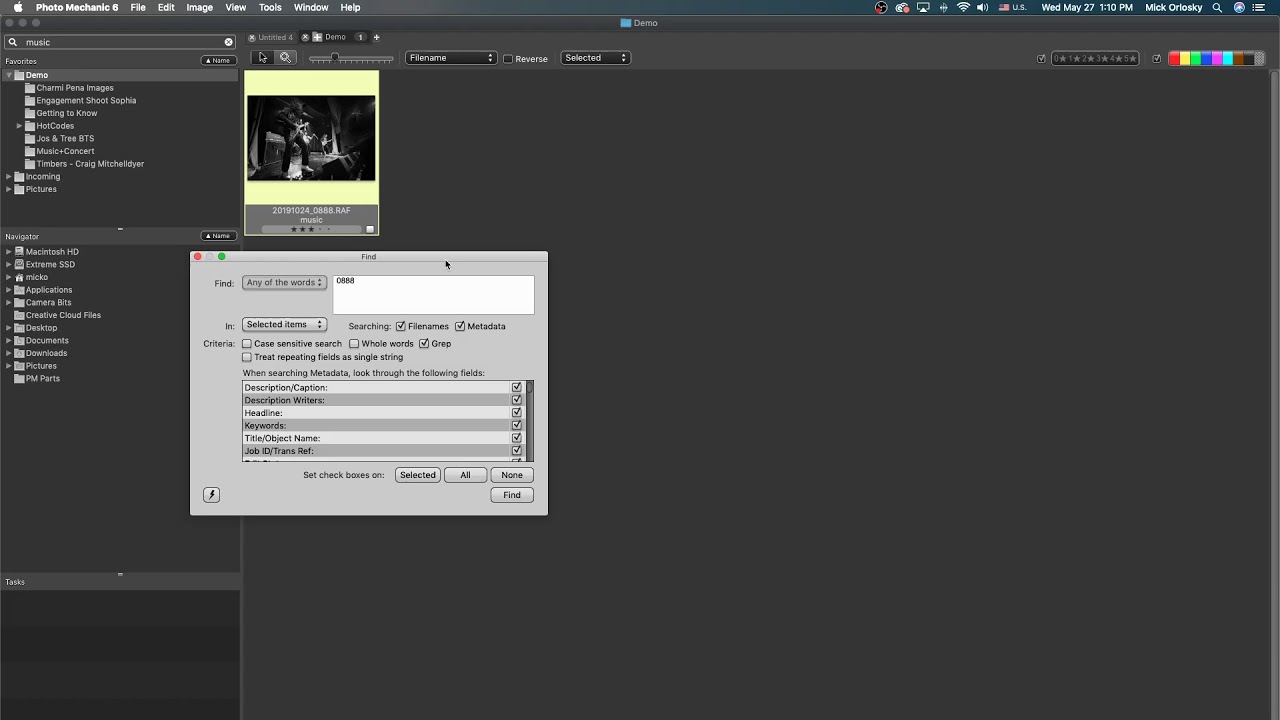Click the Macintosh HD drive icon

[19, 252]
